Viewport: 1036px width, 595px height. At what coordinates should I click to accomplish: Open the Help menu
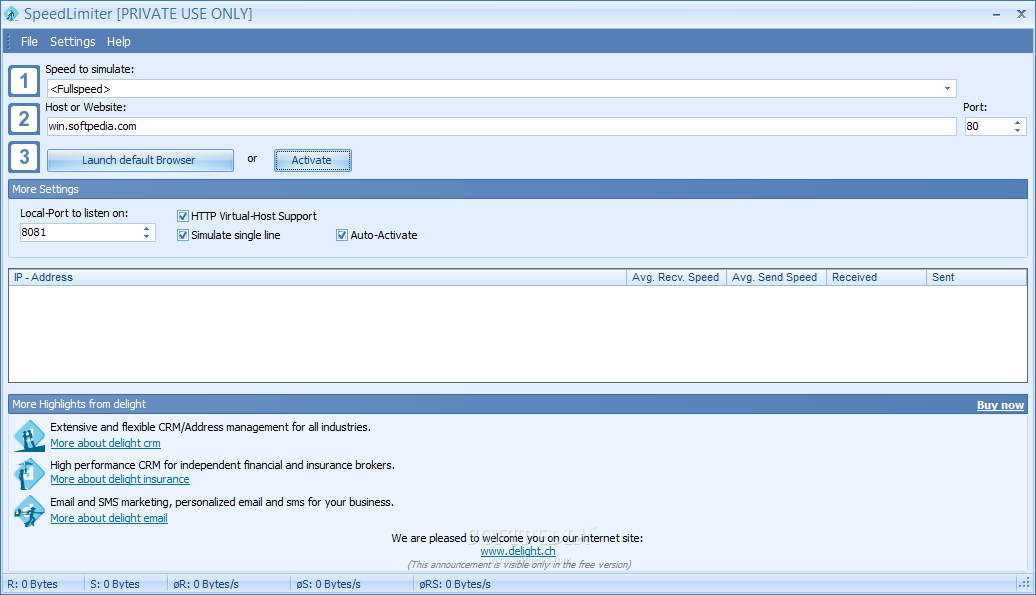click(119, 42)
